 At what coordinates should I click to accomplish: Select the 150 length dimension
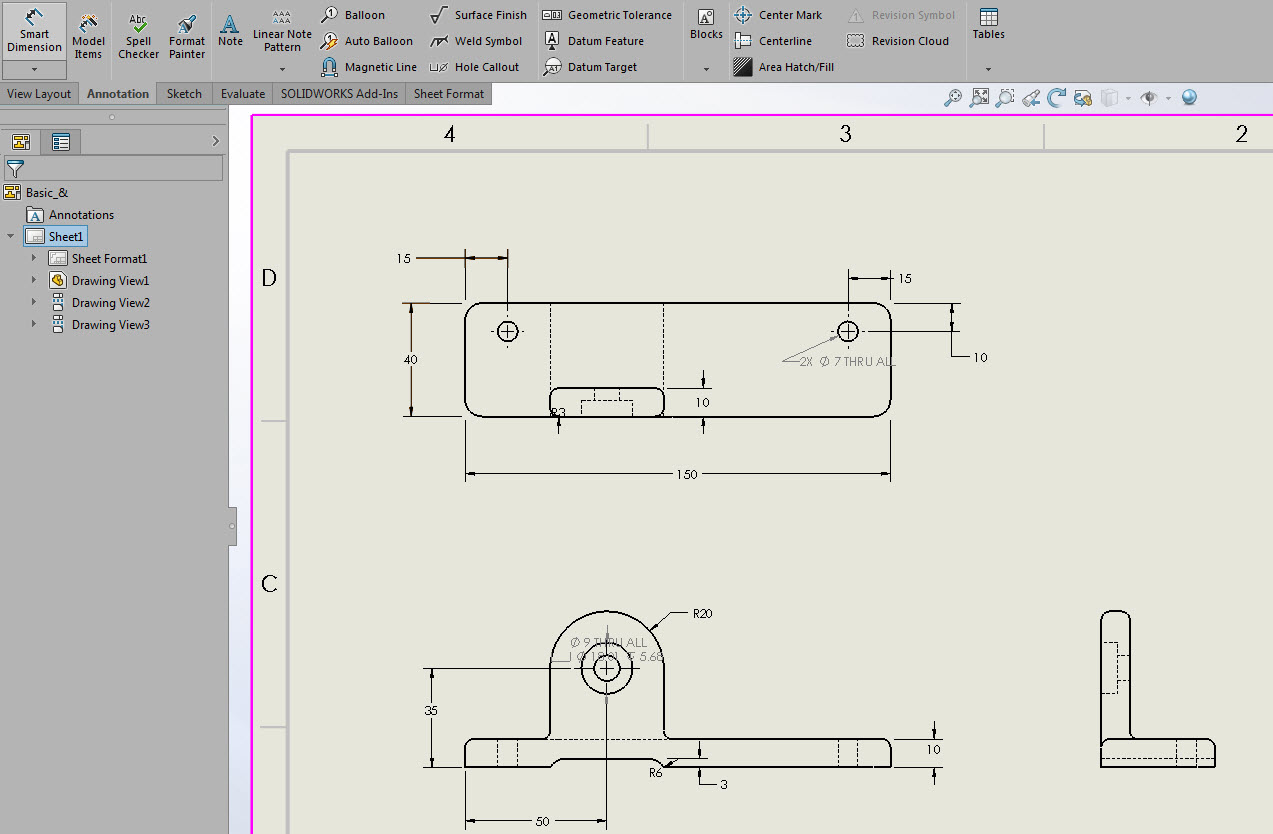click(686, 475)
